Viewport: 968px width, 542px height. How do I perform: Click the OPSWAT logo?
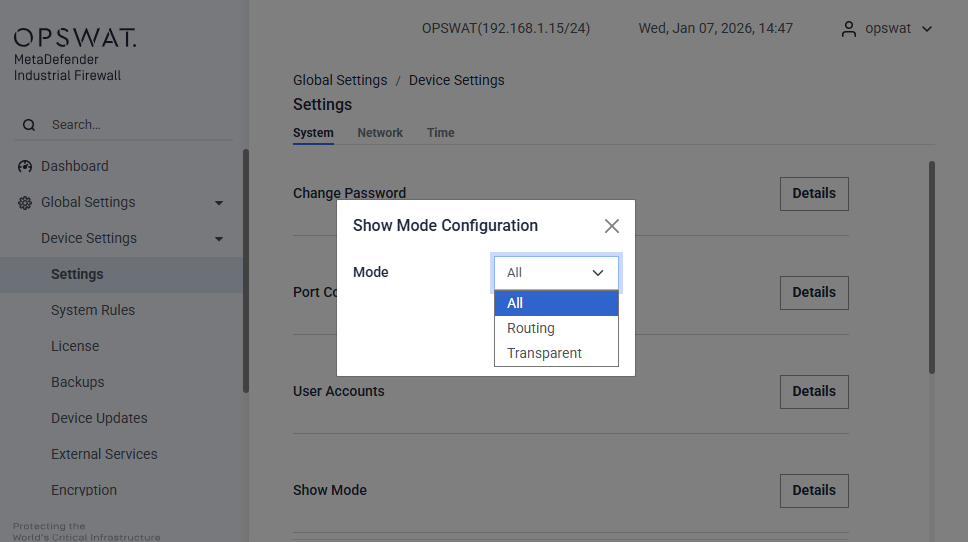(x=75, y=39)
